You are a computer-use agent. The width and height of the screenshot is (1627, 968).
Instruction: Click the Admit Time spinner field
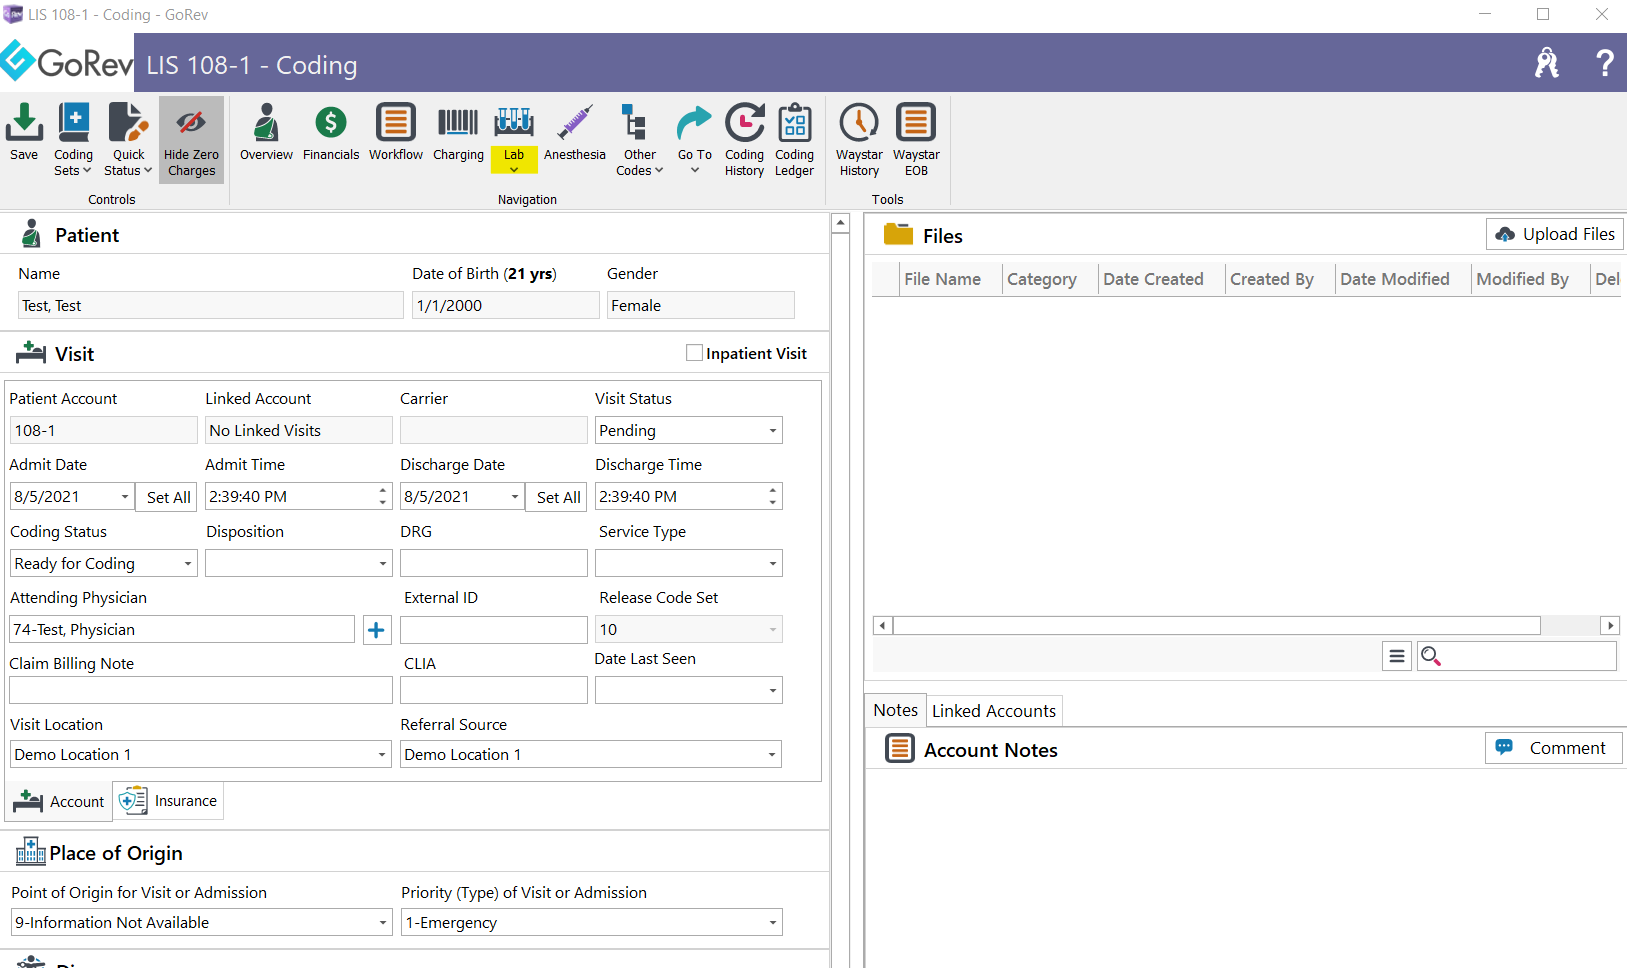[x=297, y=497]
